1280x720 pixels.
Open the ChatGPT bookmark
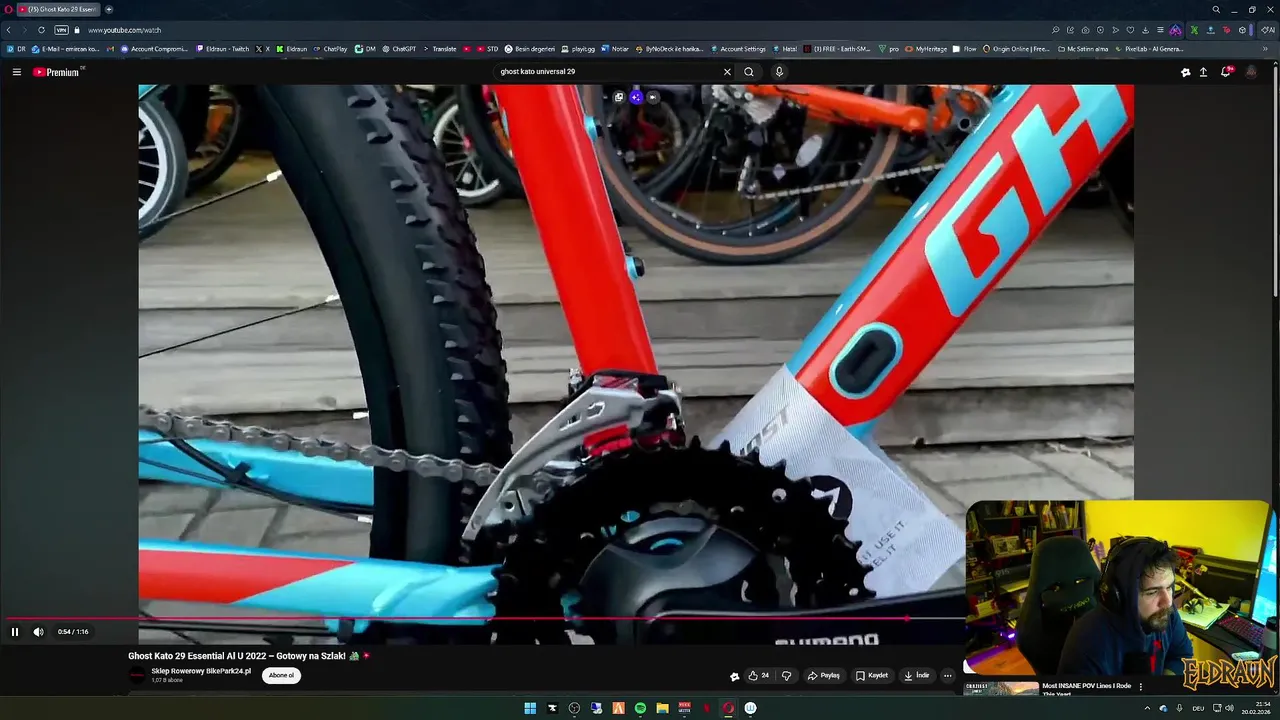(x=399, y=49)
